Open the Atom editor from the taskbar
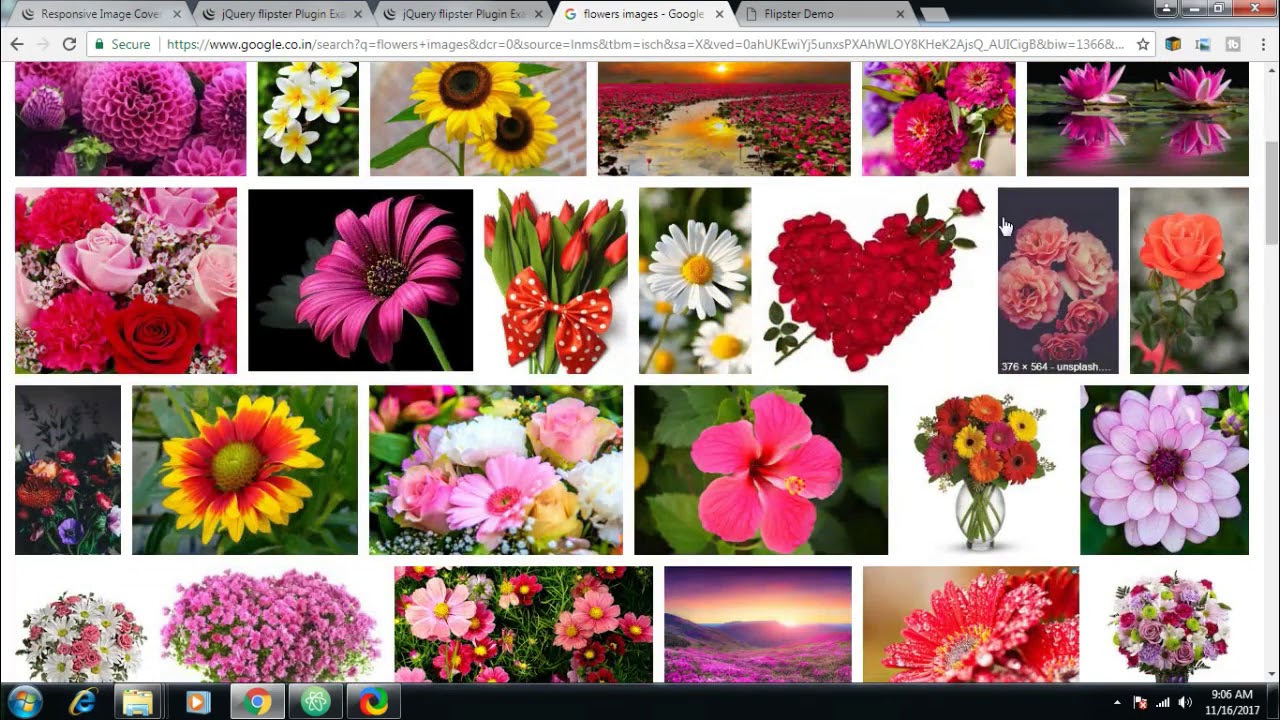This screenshot has height=720, width=1280. 315,702
